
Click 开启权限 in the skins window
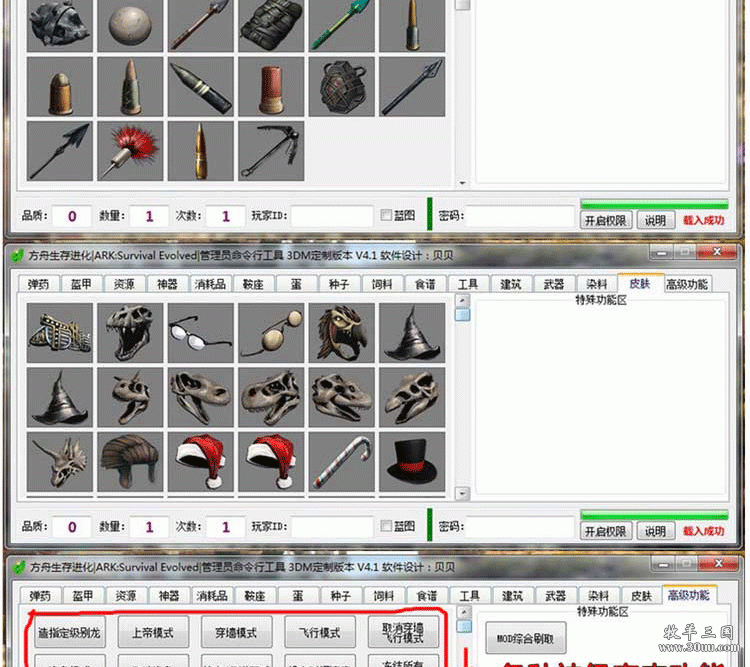pyautogui.click(x=606, y=531)
